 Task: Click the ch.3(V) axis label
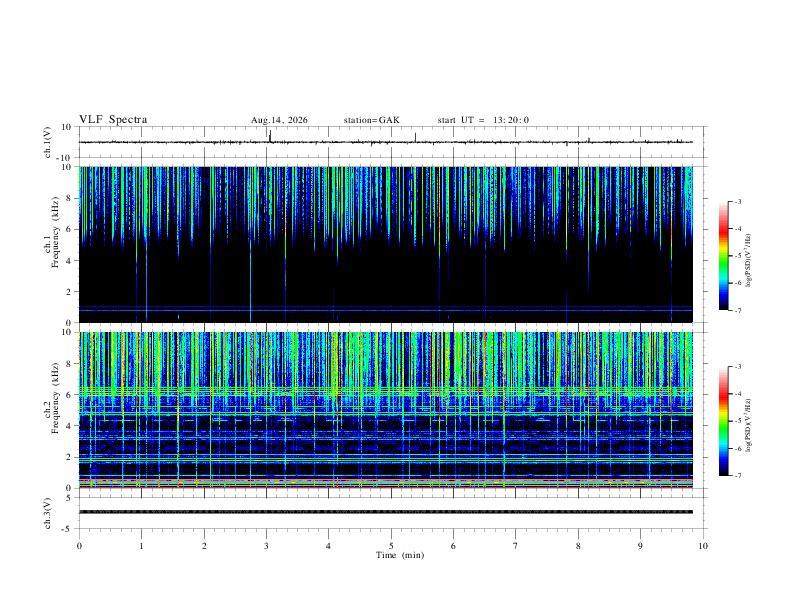pos(47,513)
